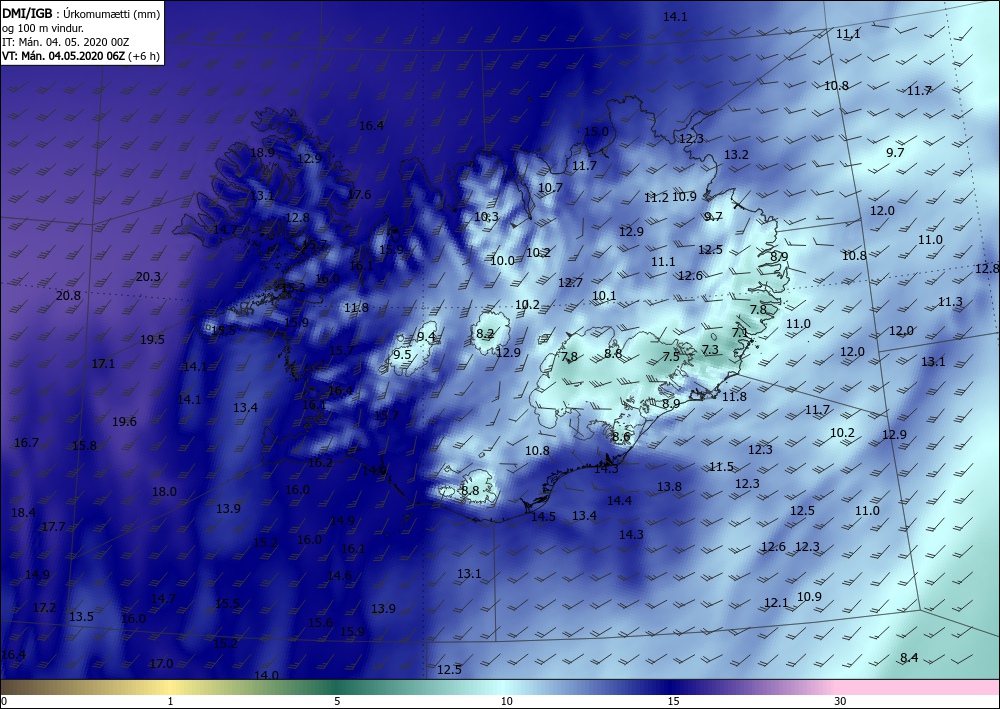Image resolution: width=1000 pixels, height=709 pixels.
Task: Click the map value 19.5
Action: click(x=152, y=340)
